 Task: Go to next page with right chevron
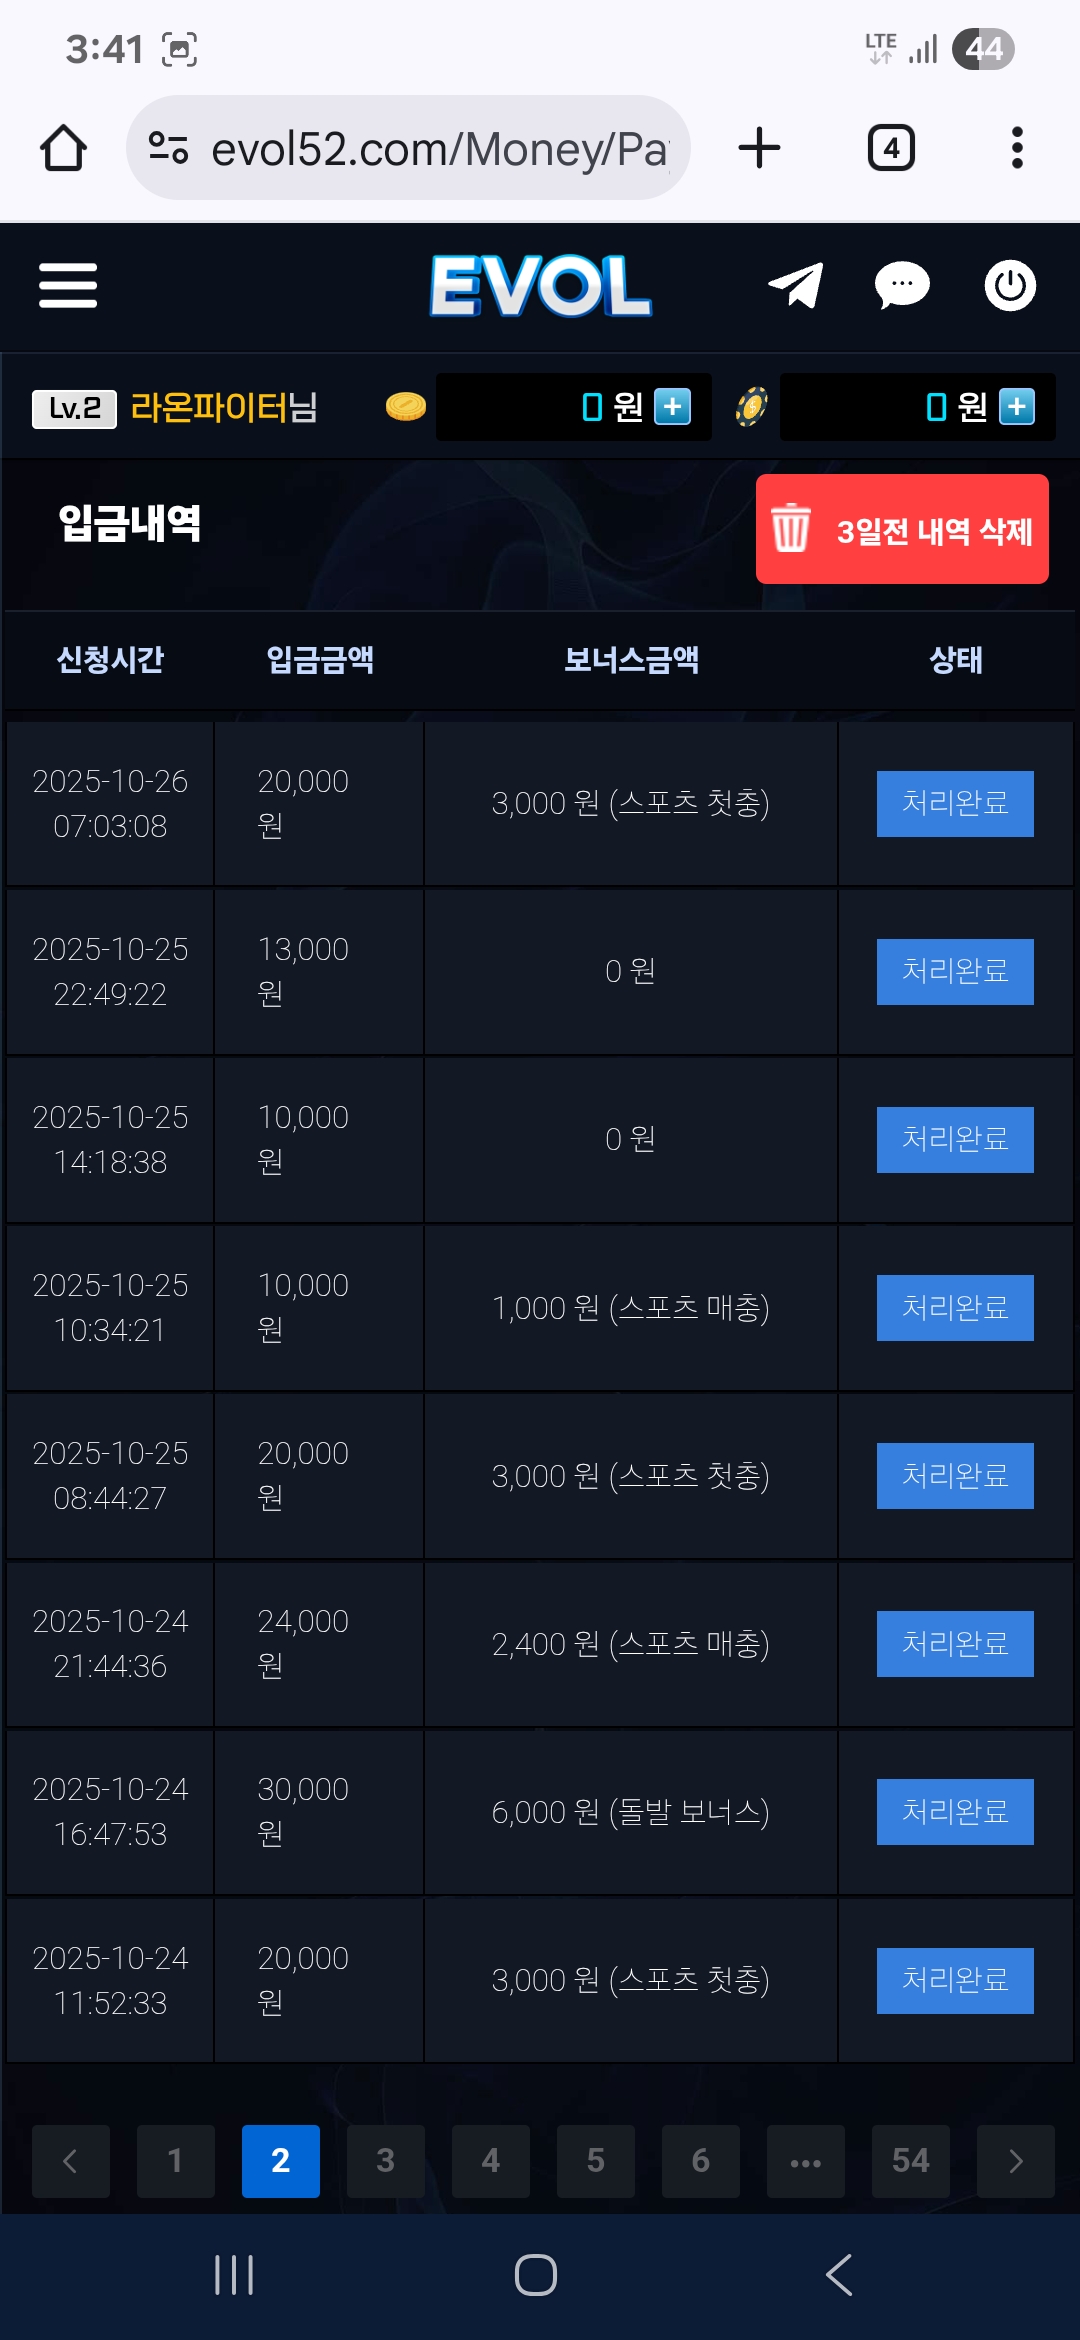1016,2161
